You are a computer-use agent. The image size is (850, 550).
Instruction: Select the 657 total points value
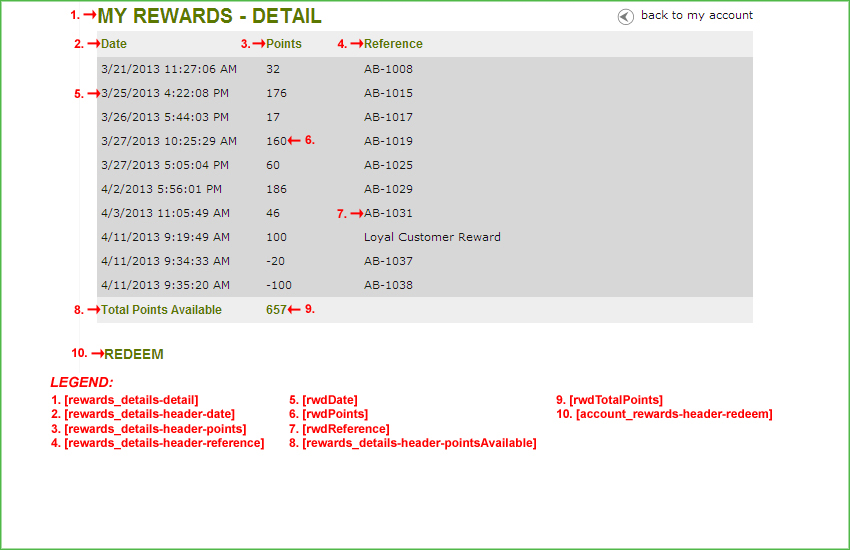point(276,310)
